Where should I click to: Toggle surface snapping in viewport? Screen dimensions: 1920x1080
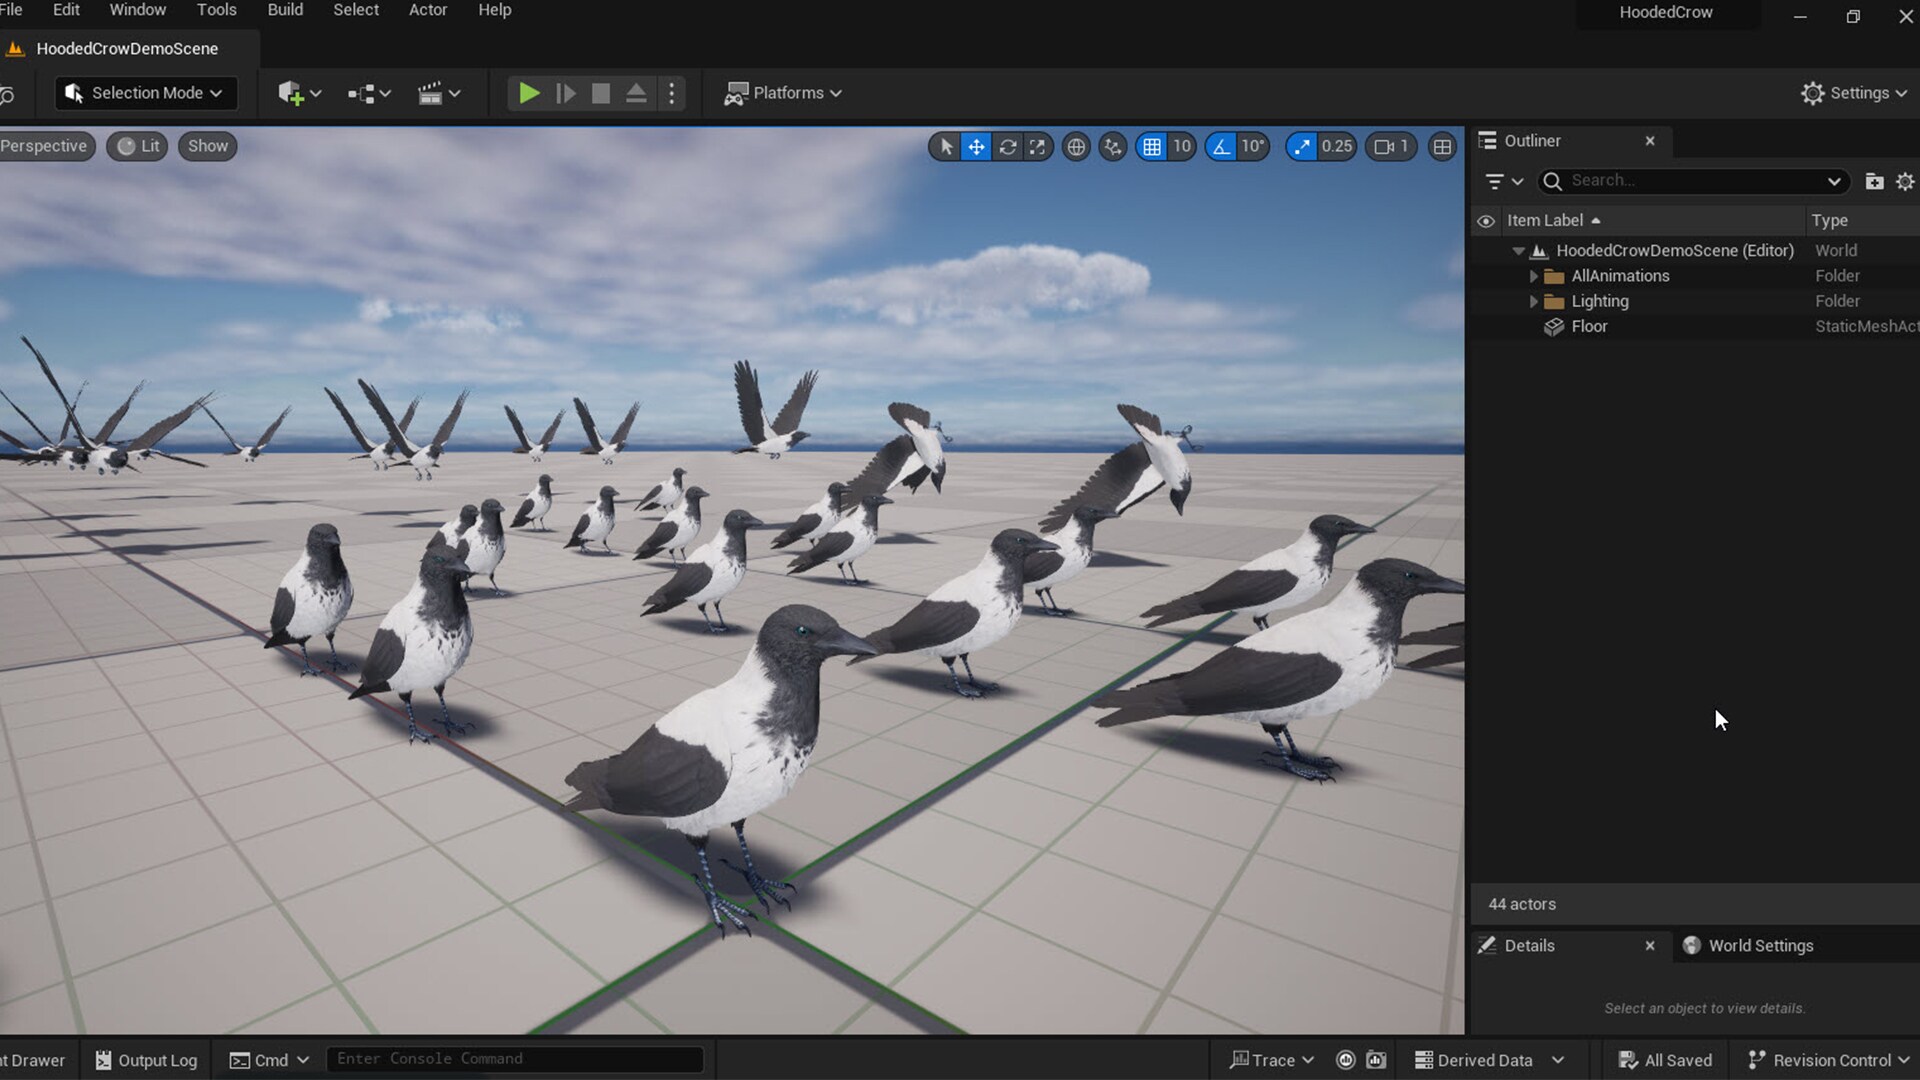(x=1113, y=146)
